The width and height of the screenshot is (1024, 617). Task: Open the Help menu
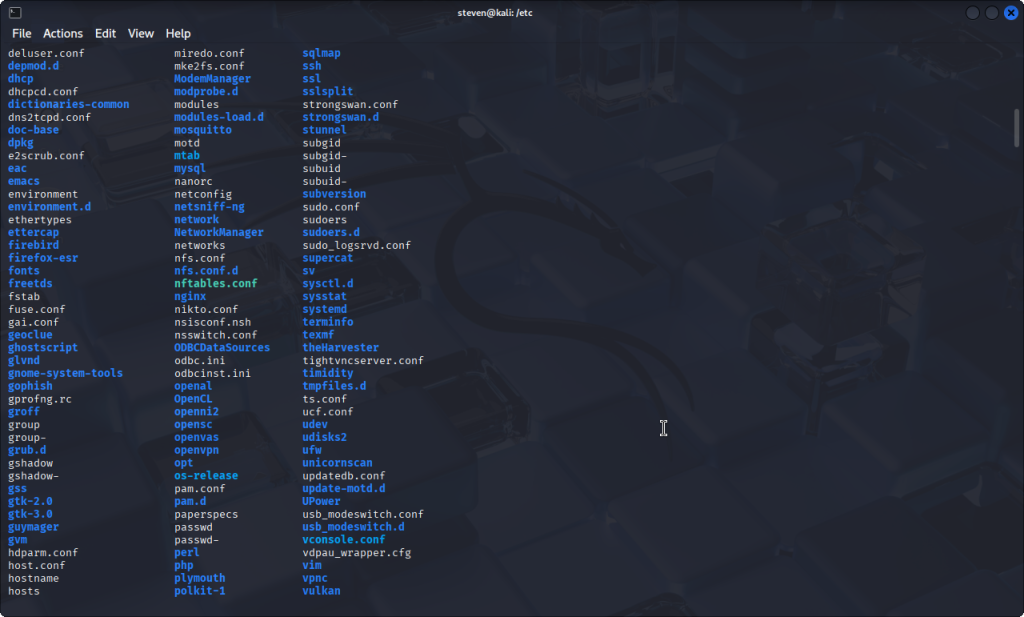pyautogui.click(x=178, y=33)
